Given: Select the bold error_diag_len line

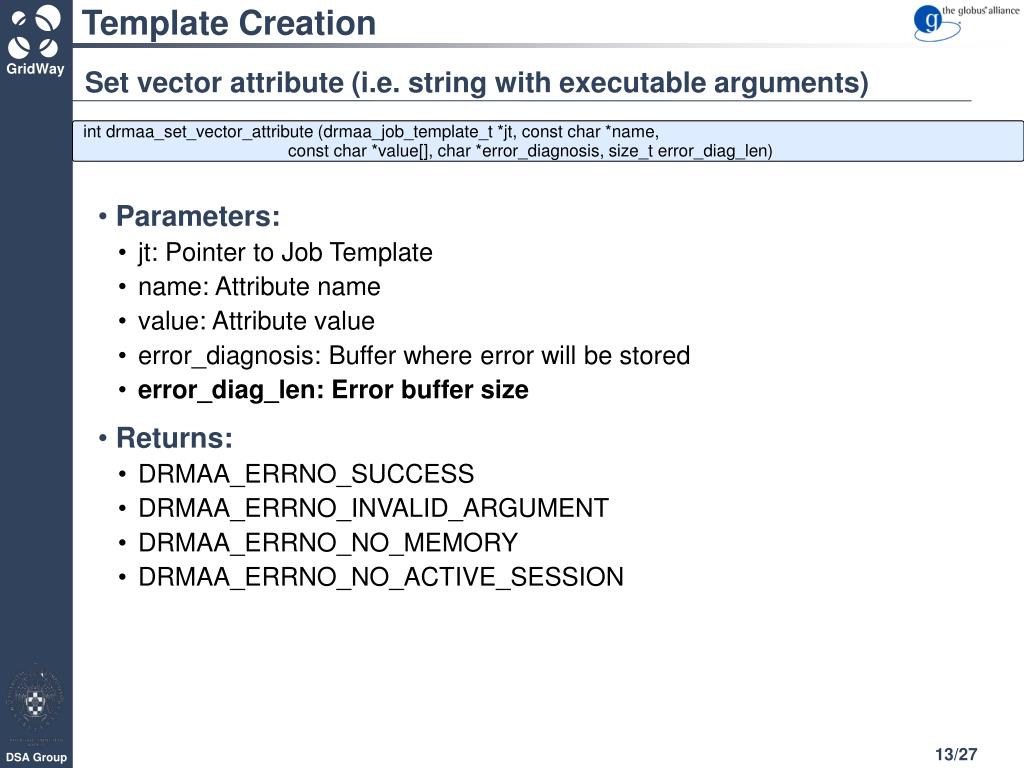Looking at the screenshot, I should tap(333, 390).
